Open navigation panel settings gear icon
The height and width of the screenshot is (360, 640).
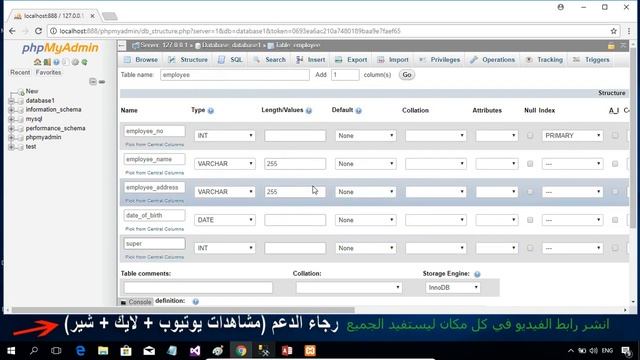tap(75, 62)
